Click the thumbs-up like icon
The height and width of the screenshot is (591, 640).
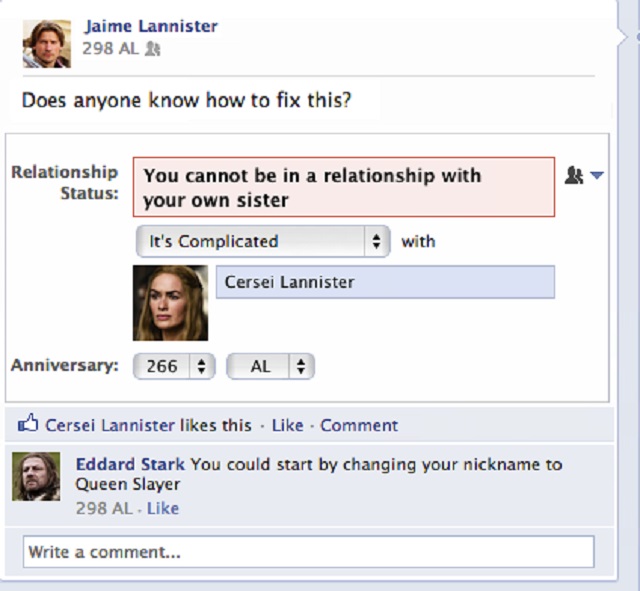point(27,425)
